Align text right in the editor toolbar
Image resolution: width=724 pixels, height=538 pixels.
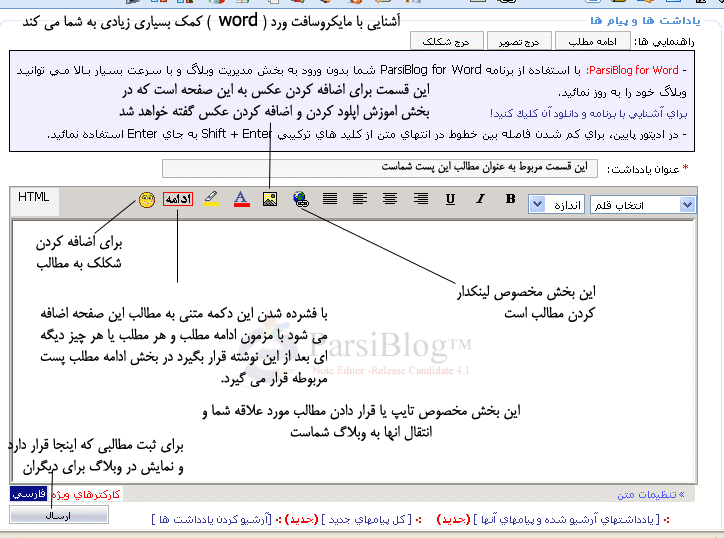[421, 199]
